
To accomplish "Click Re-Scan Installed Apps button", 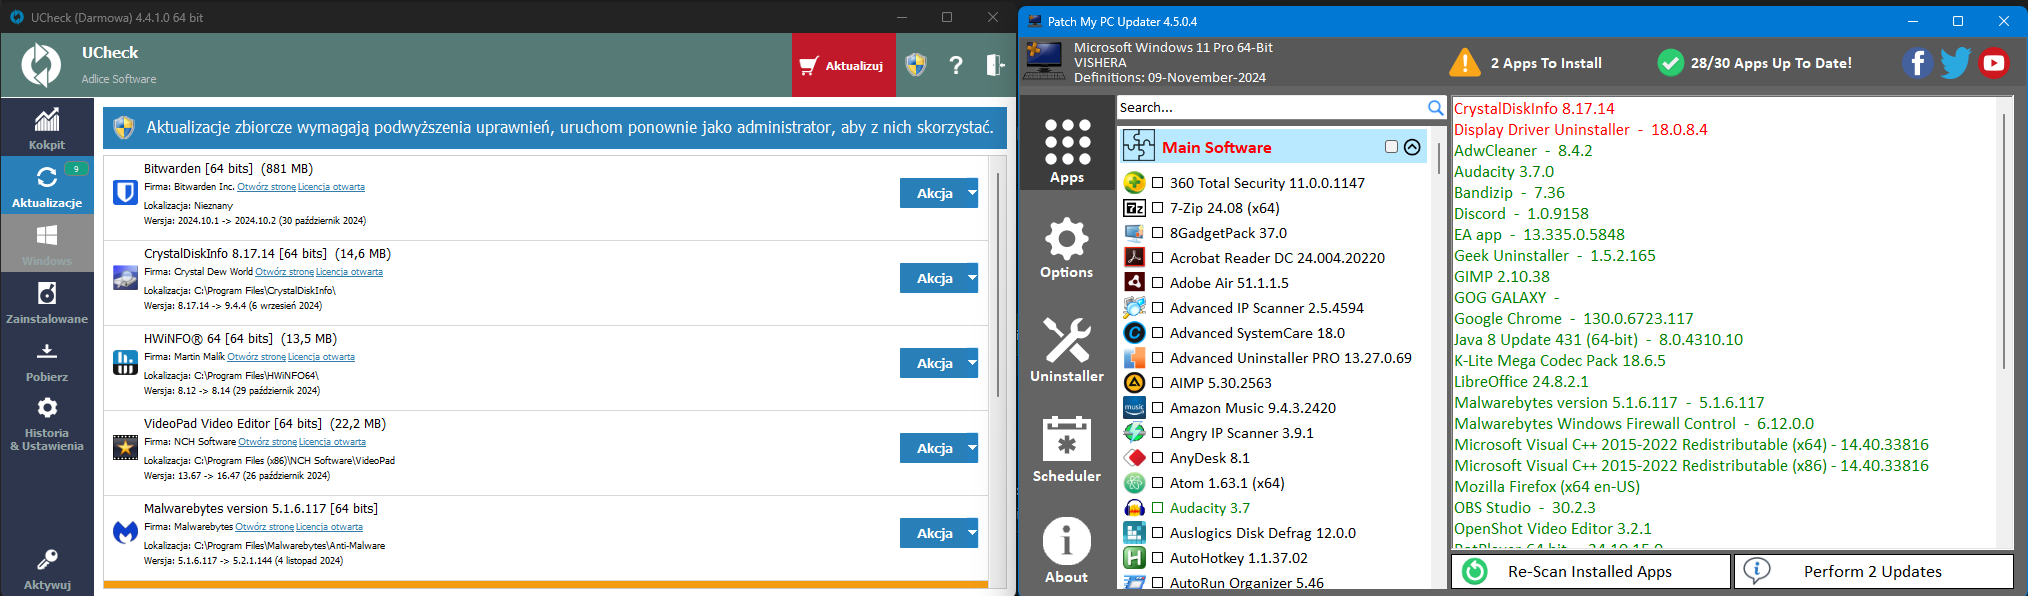I will pos(1590,571).
